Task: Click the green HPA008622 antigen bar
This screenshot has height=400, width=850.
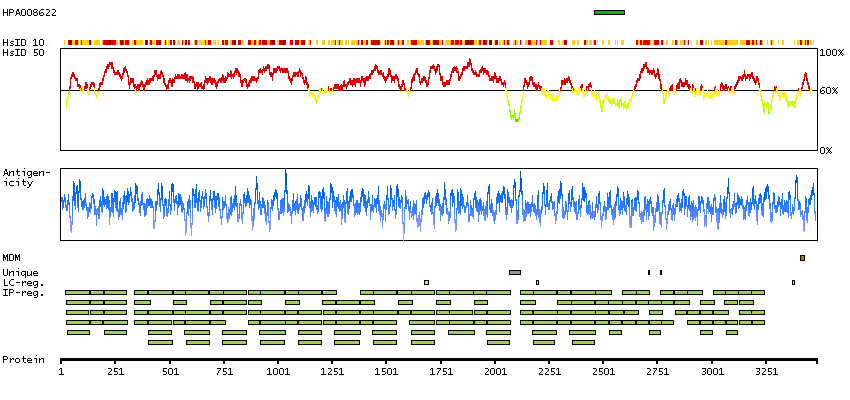Action: 609,12
